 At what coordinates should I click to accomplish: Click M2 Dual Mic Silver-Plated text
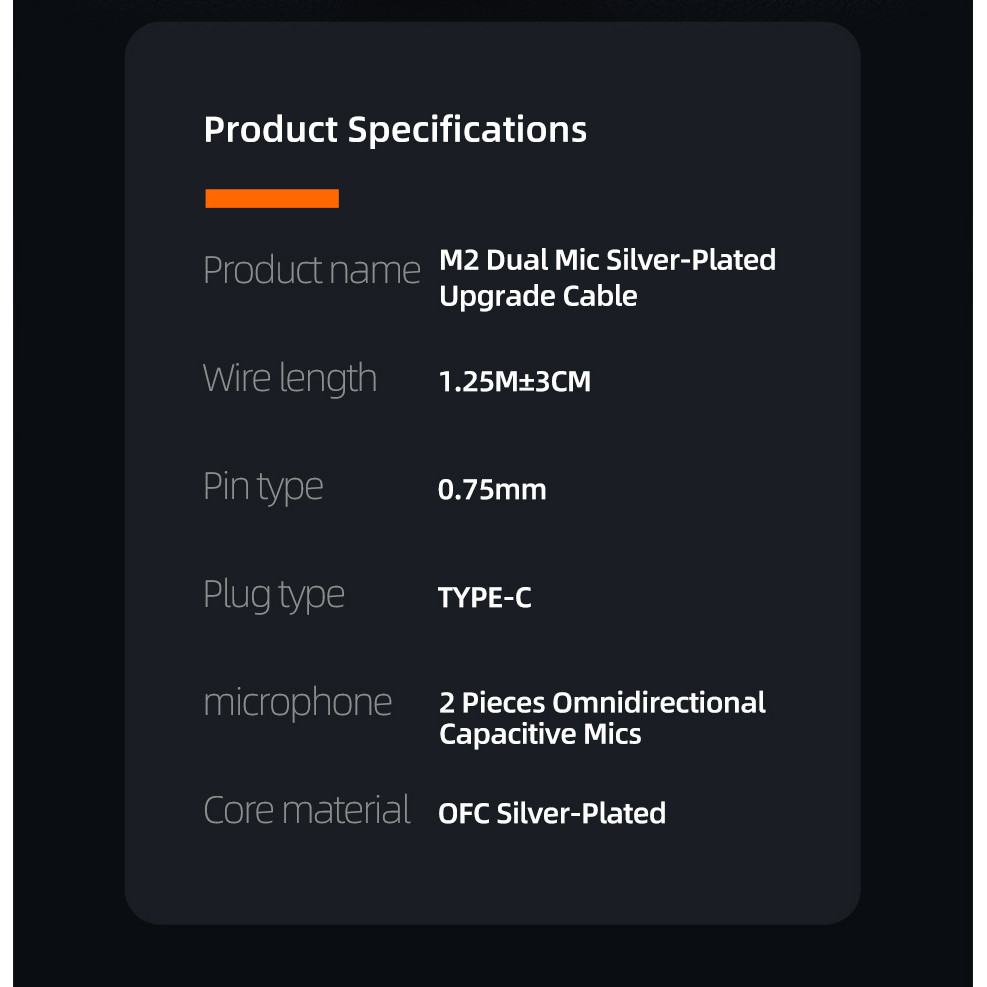point(607,260)
